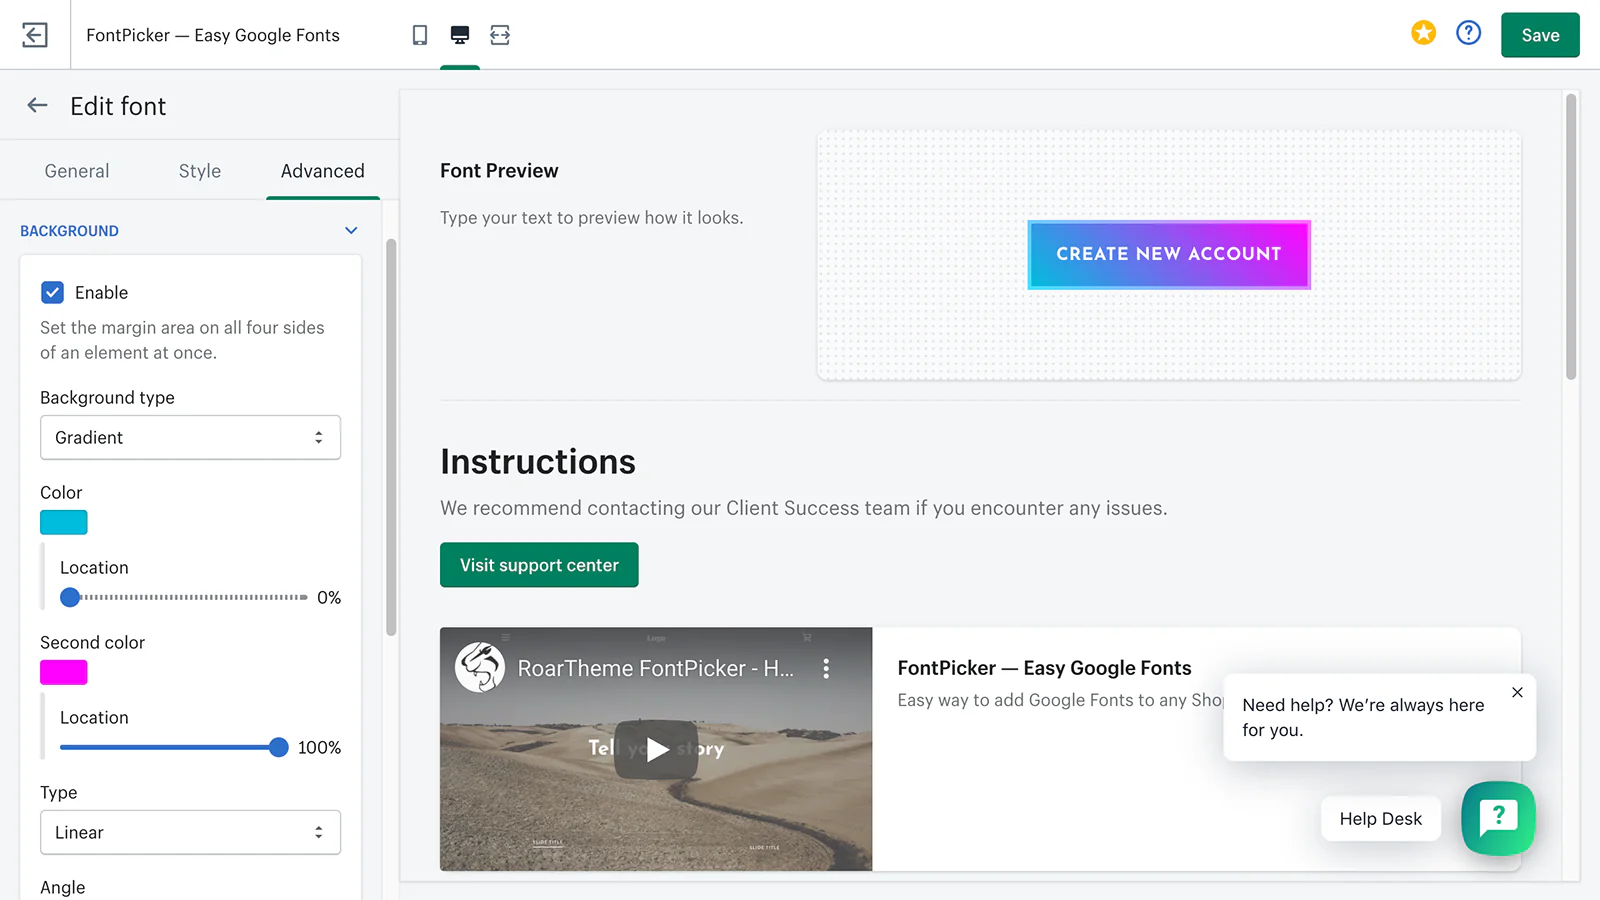Open the video options three-dot menu
Viewport: 1600px width, 900px height.
pos(826,668)
